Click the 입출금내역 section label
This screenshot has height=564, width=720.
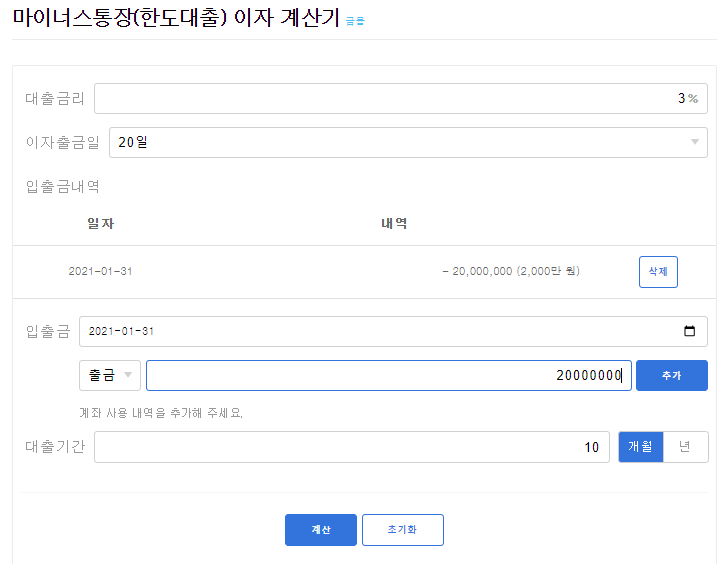point(62,186)
